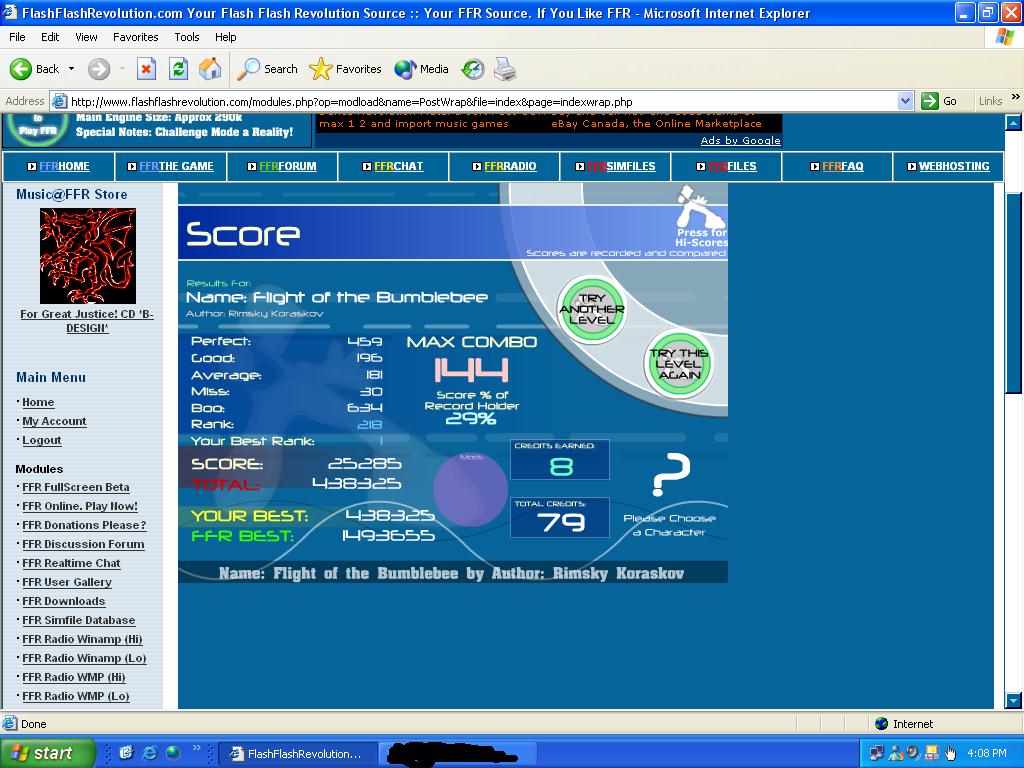This screenshot has width=1024, height=768.
Task: Click the page's vertical scrollbar thumb
Action: (1013, 293)
